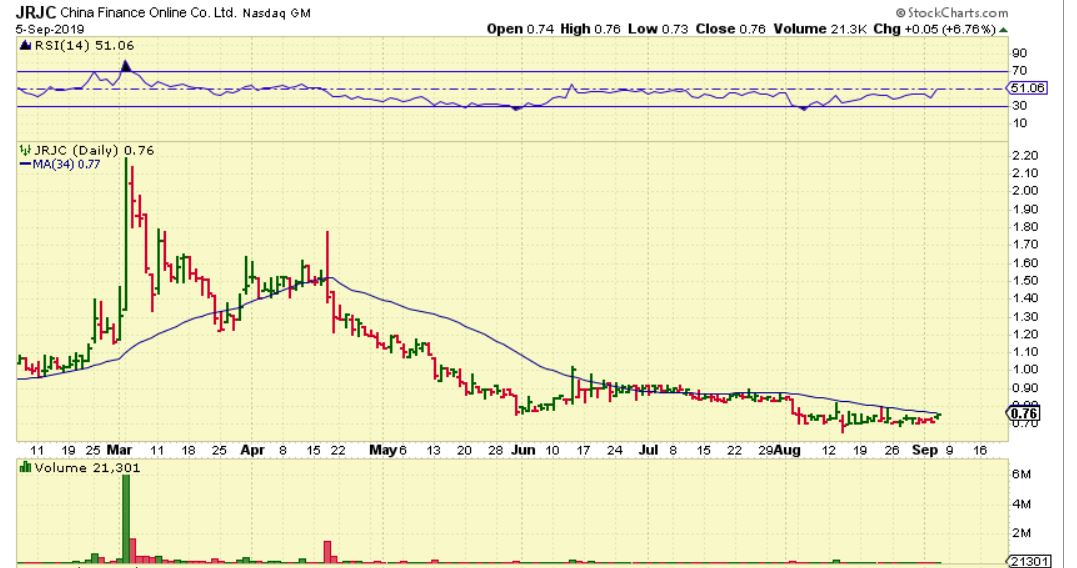Click the 1.00 price axis label
The image size is (1077, 568).
coord(1025,370)
